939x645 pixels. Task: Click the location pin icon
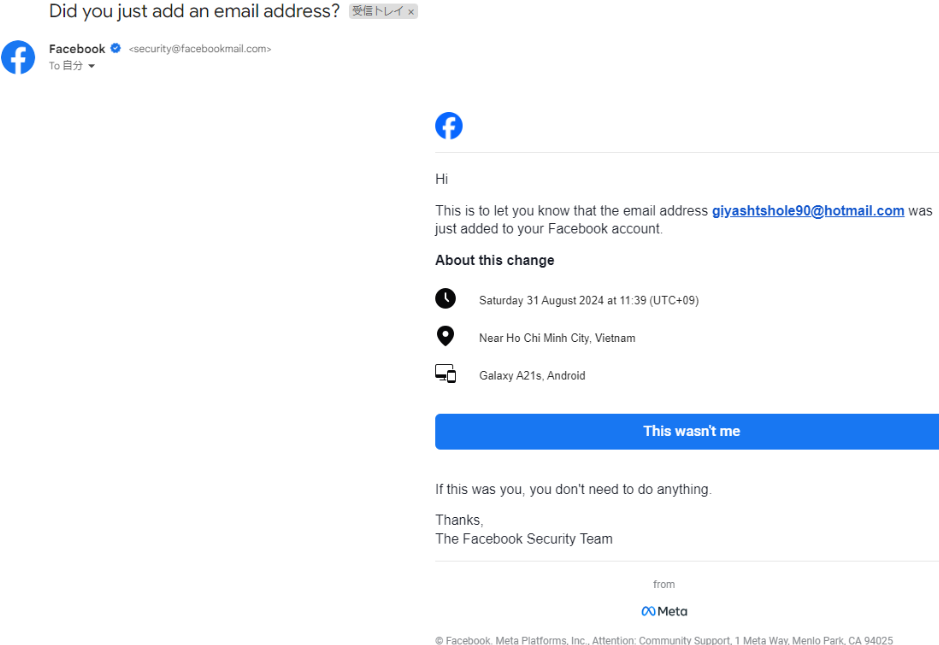point(445,337)
